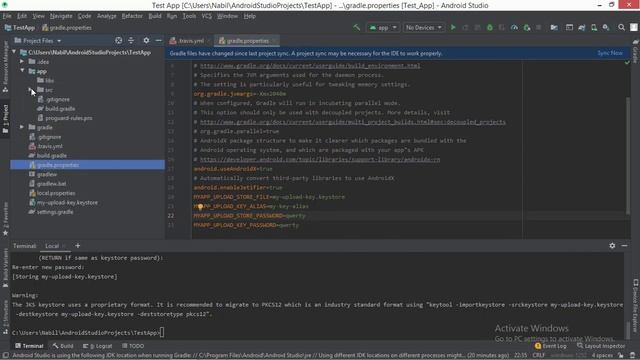The height and width of the screenshot is (360, 640).
Task: Open the Build menu
Action: pos(155,16)
